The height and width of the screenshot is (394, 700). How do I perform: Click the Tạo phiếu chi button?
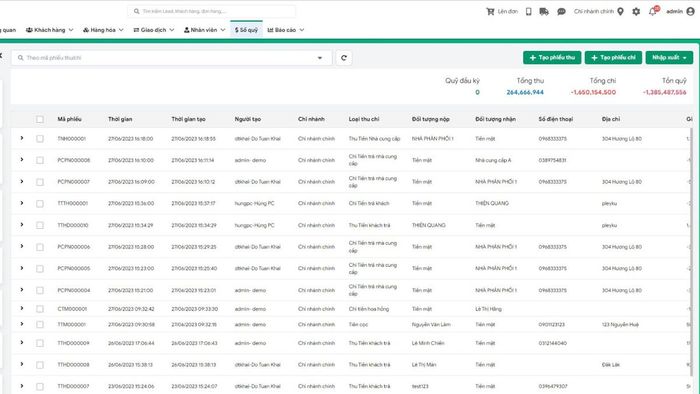click(613, 58)
